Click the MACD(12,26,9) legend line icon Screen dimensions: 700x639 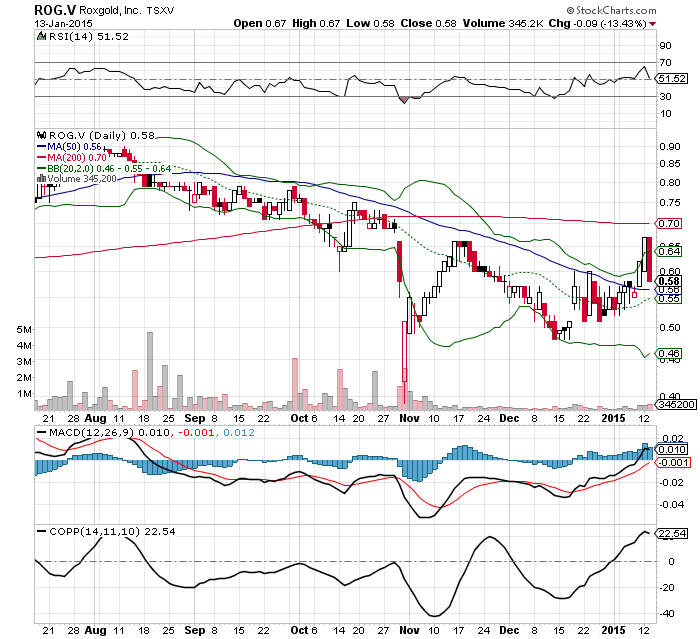pyautogui.click(x=40, y=430)
